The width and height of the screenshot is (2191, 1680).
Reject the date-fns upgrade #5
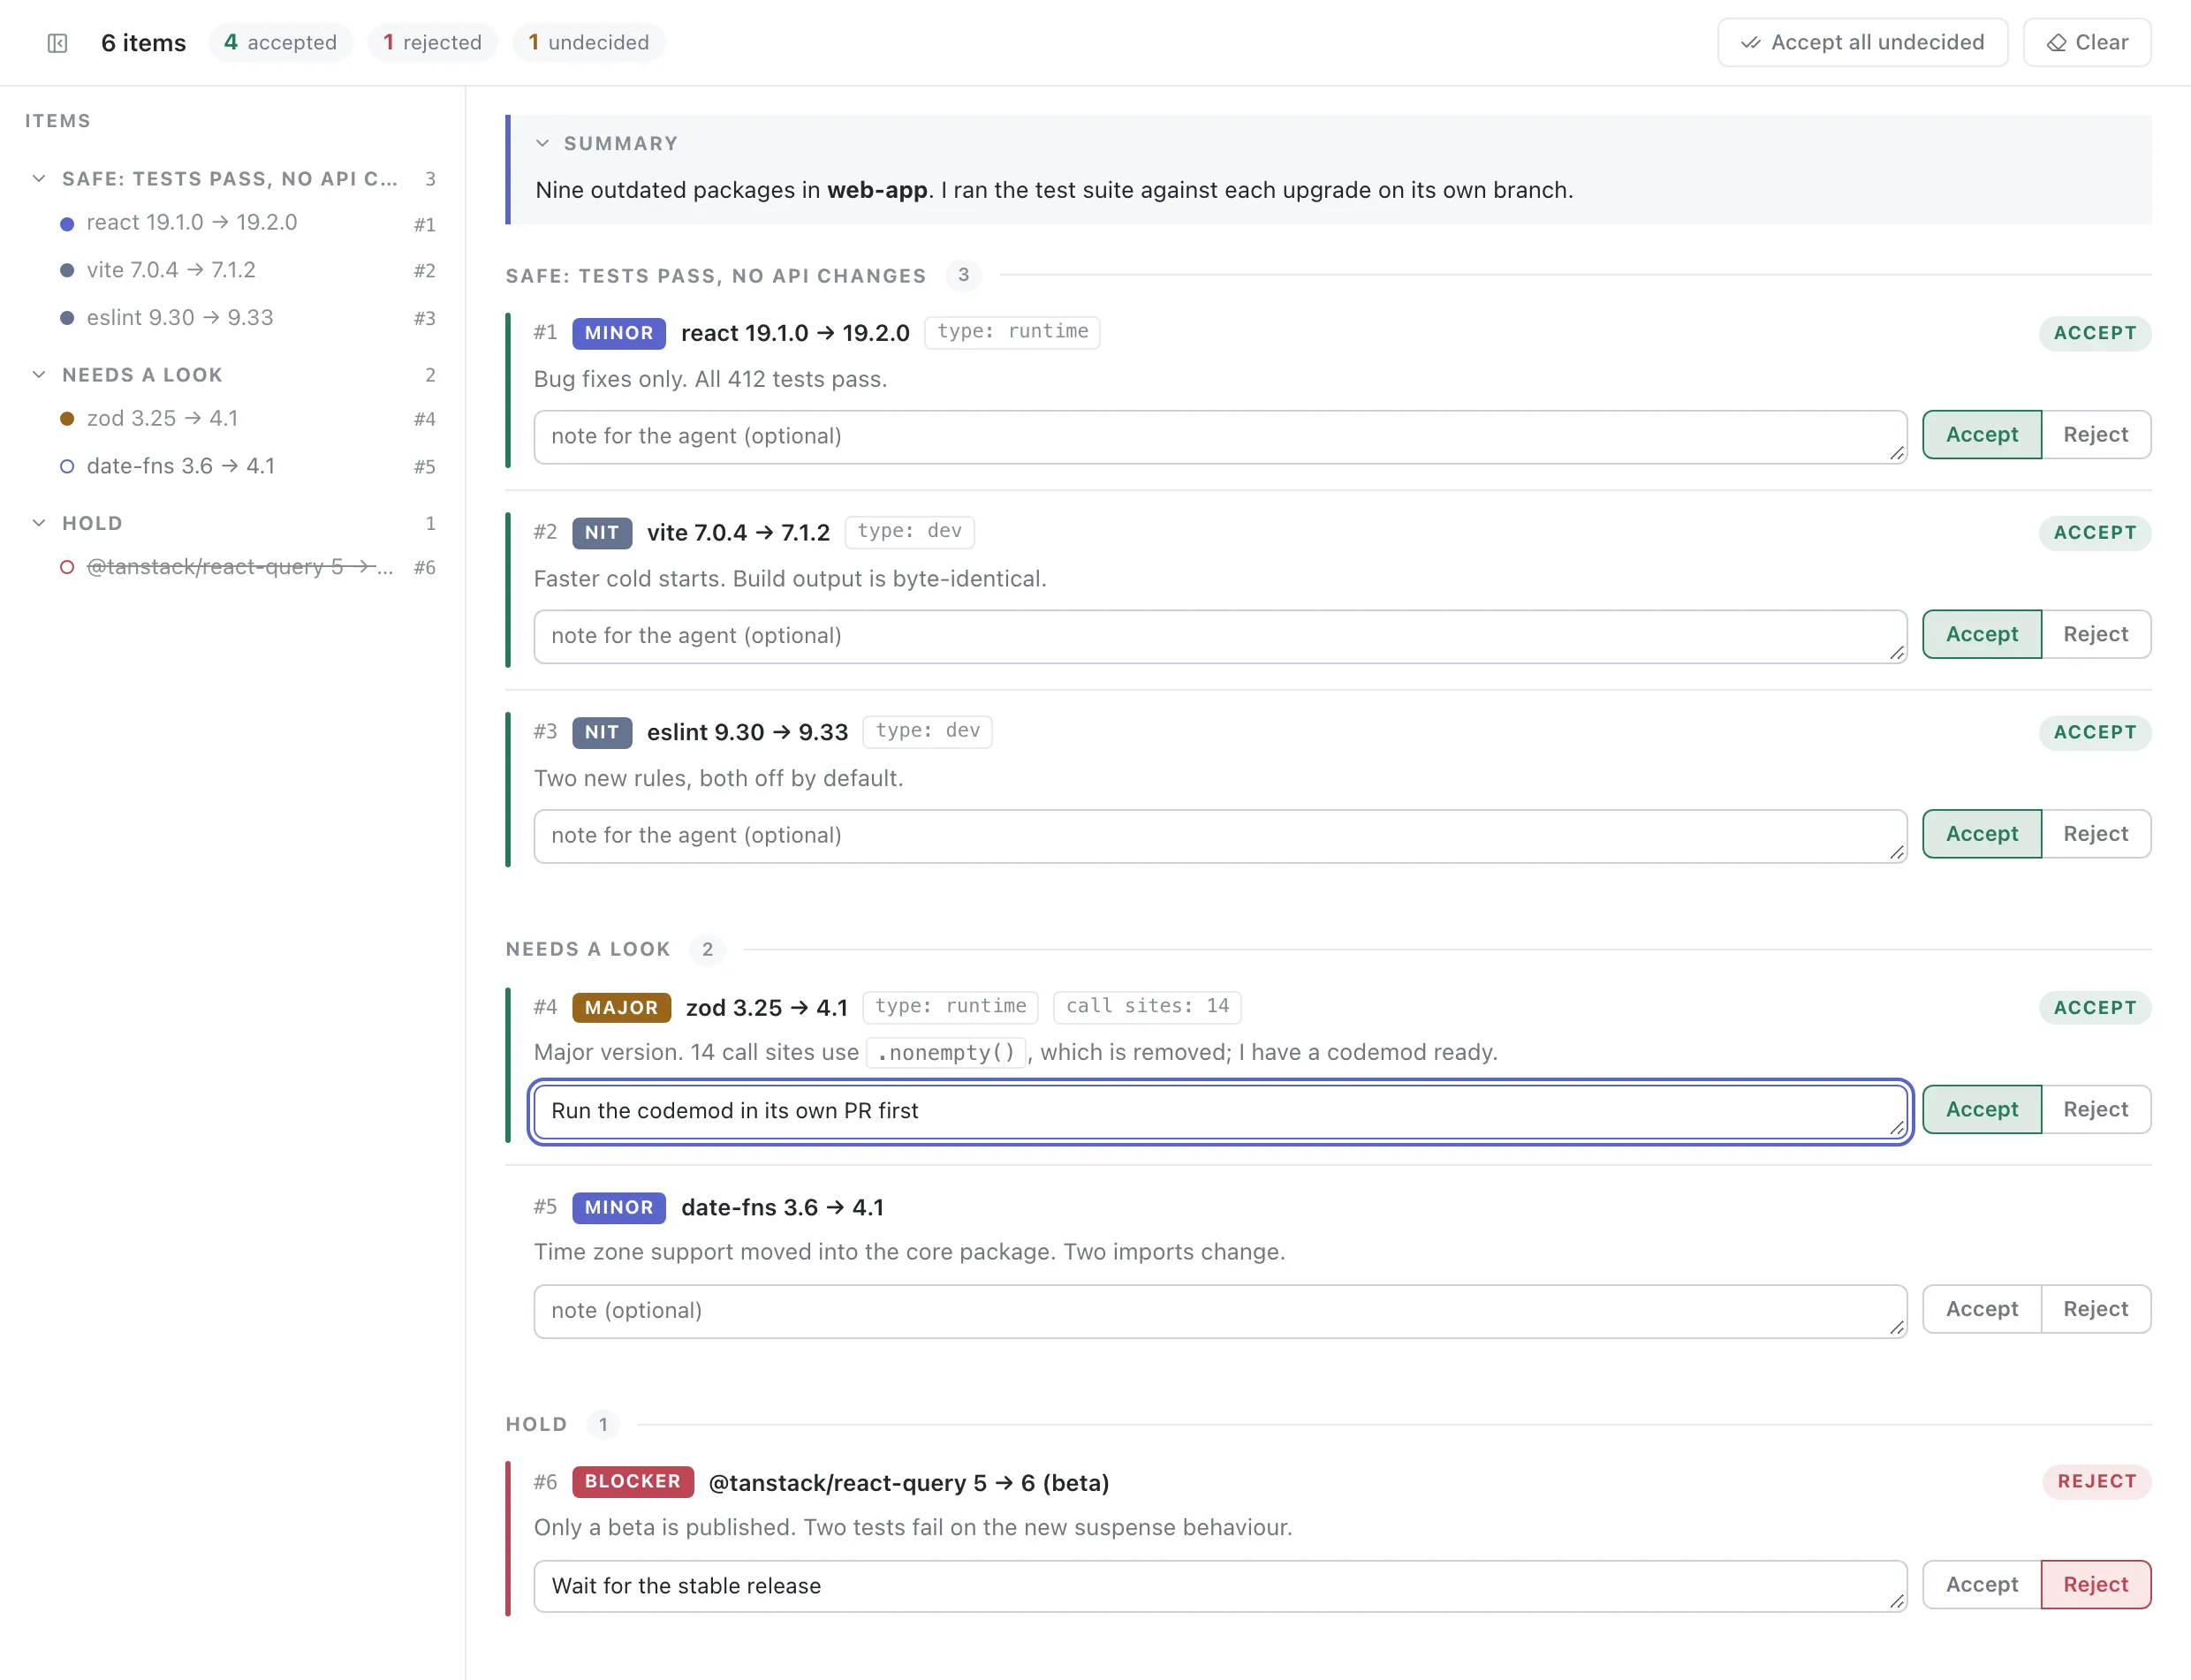pyautogui.click(x=2095, y=1309)
